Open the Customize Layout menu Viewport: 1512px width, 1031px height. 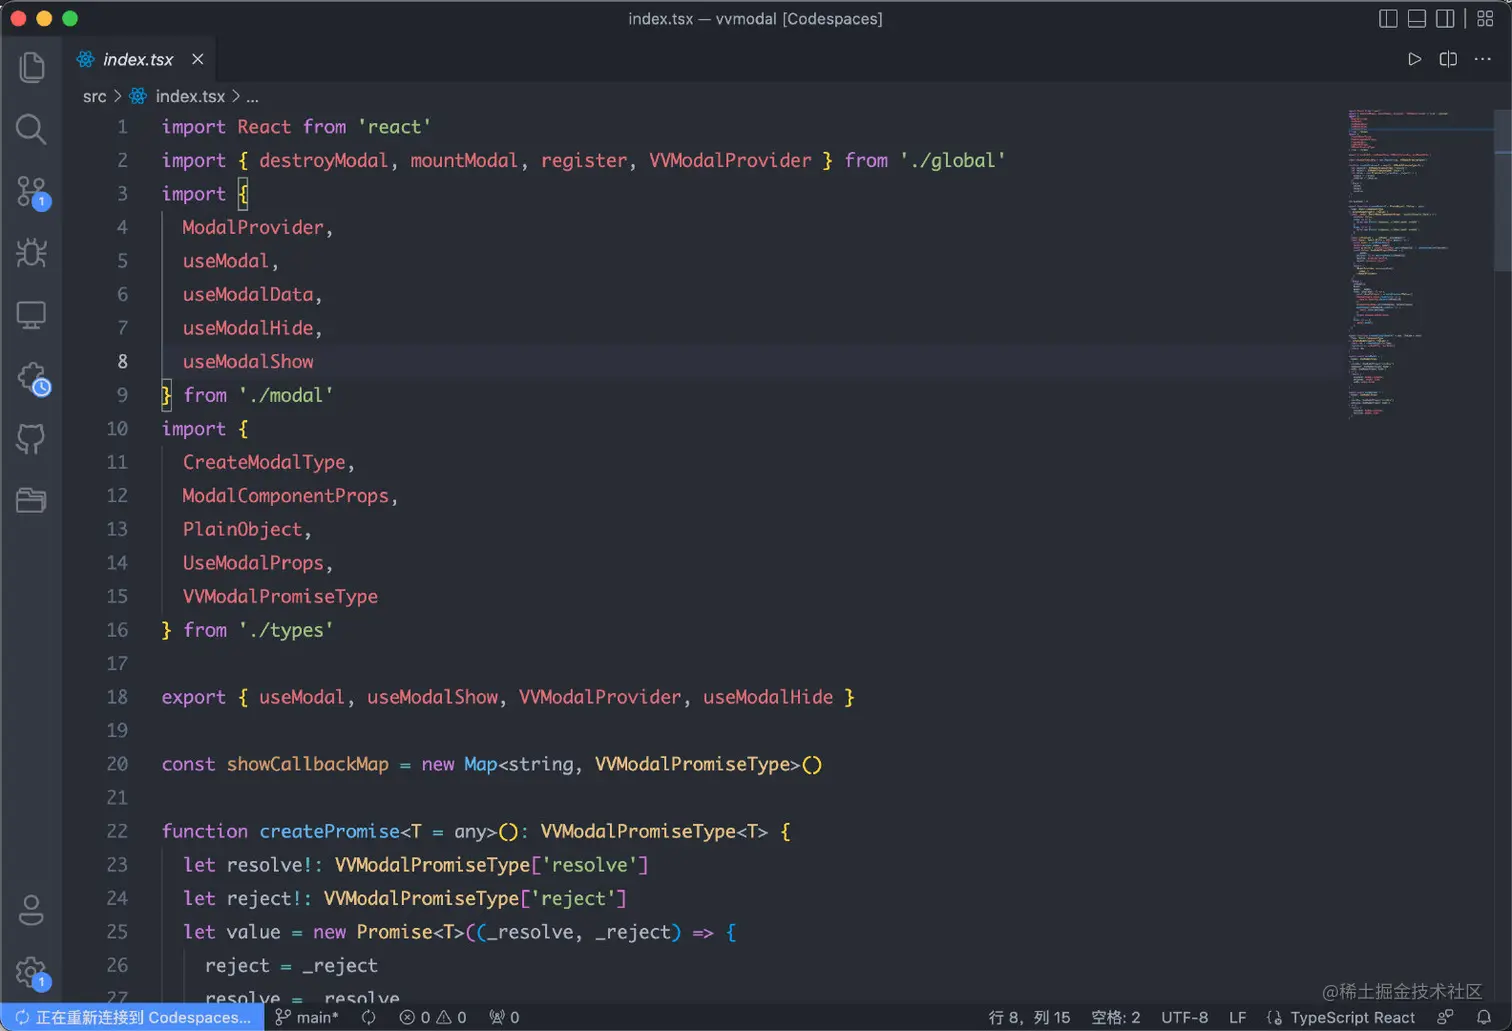[x=1485, y=18]
